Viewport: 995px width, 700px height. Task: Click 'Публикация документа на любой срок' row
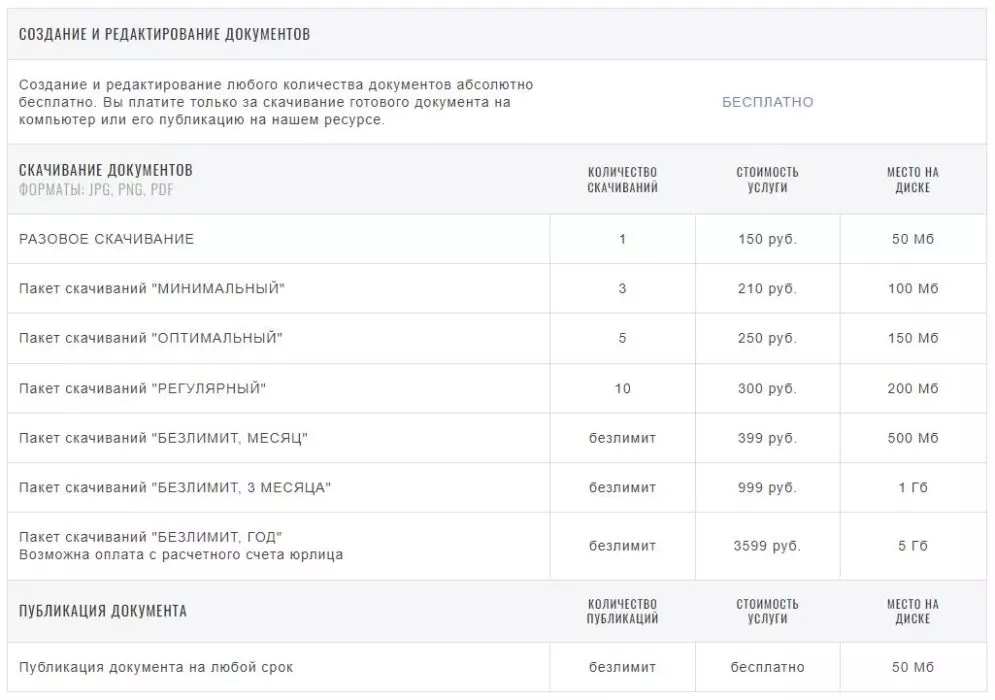[x=497, y=667]
